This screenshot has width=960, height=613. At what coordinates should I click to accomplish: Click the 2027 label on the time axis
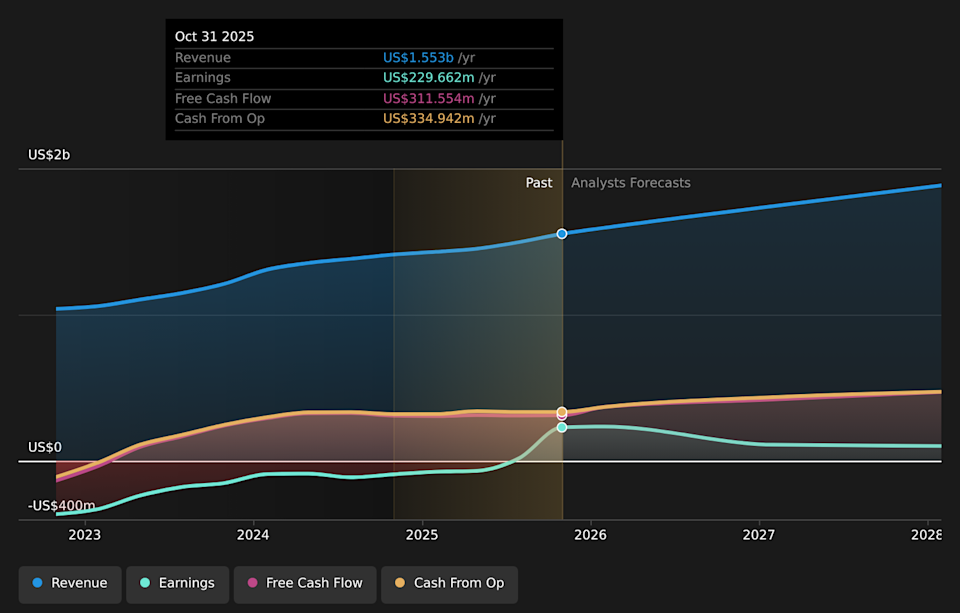click(759, 535)
